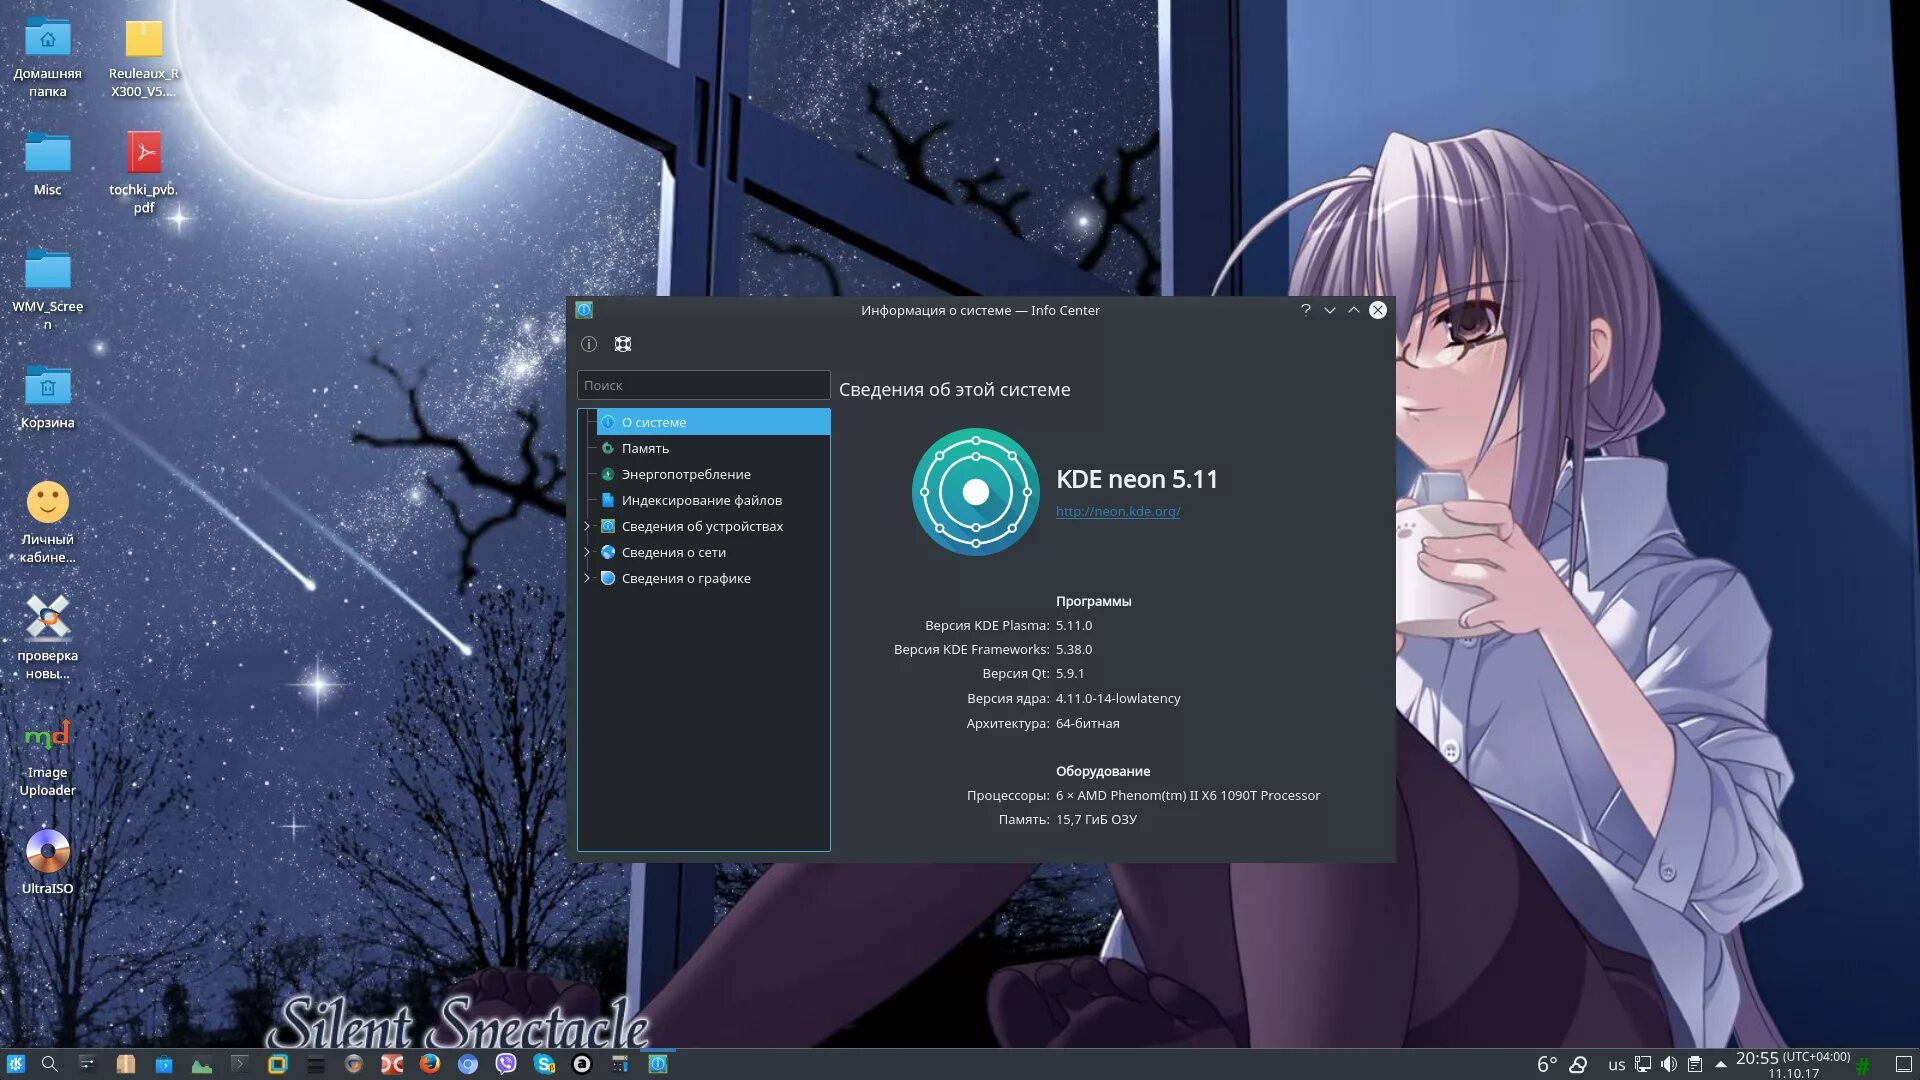Launch Konsole terminal from taskbar

[x=239, y=1064]
